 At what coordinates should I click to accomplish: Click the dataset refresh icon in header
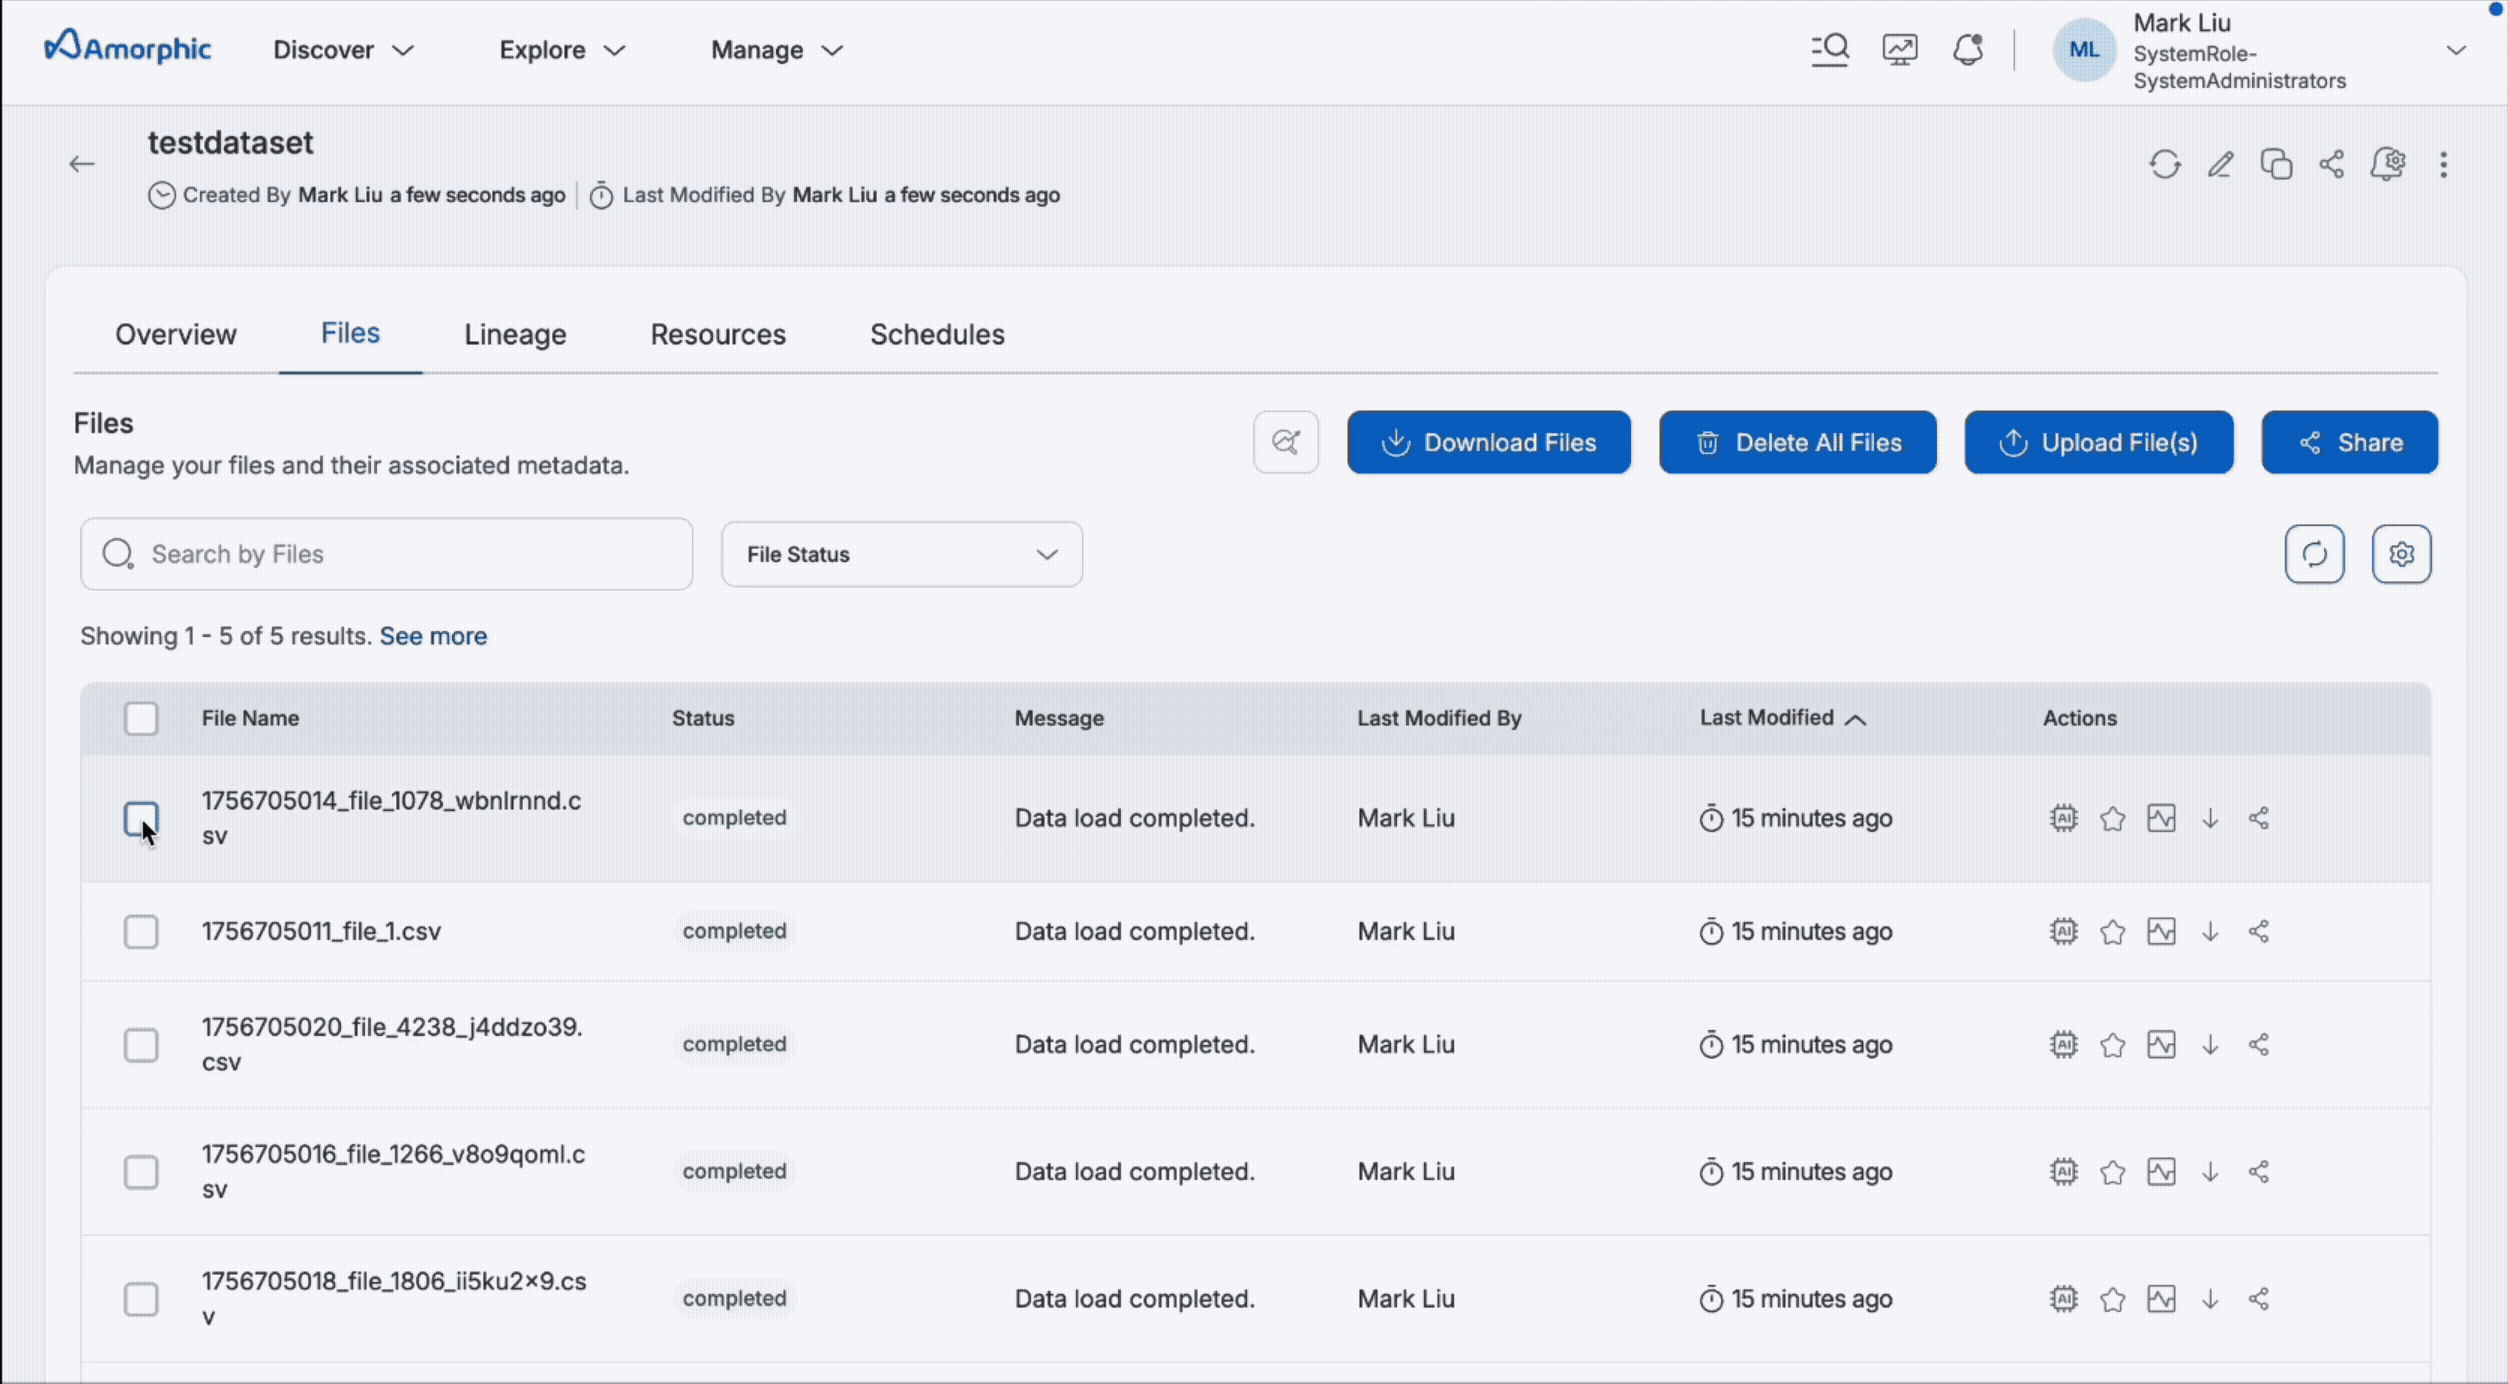click(2165, 164)
